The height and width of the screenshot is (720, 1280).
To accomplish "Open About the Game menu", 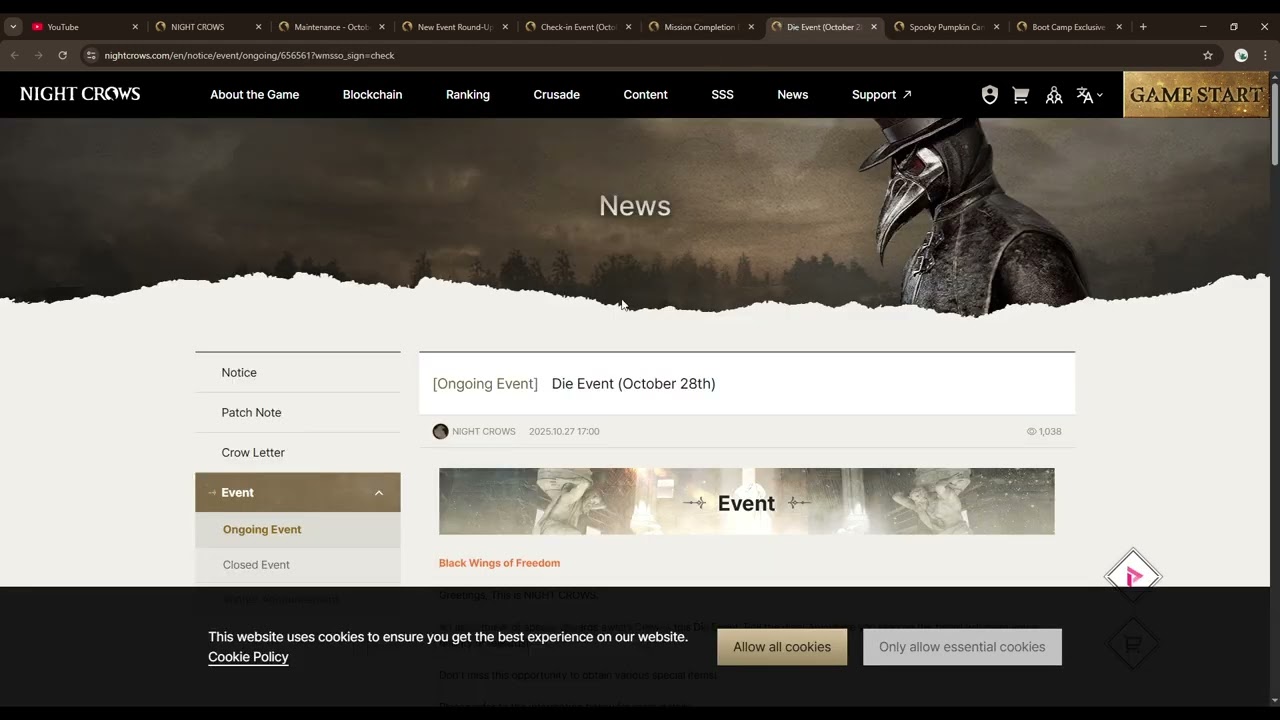I will (254, 94).
